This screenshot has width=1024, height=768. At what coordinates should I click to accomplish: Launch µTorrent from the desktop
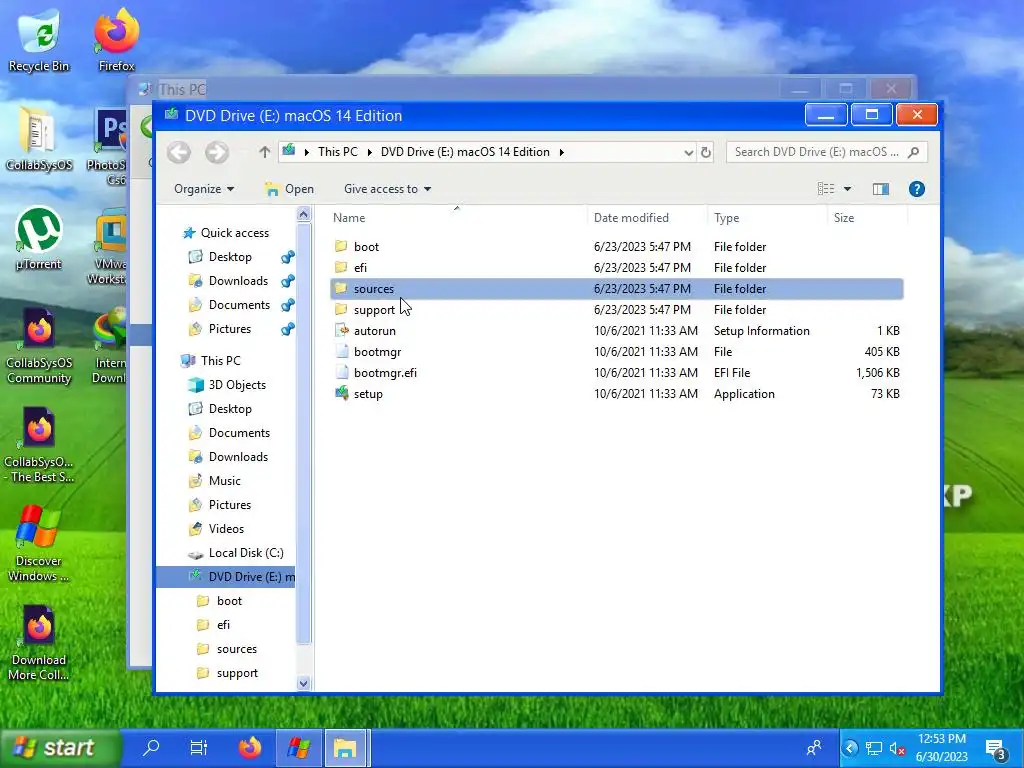click(39, 239)
